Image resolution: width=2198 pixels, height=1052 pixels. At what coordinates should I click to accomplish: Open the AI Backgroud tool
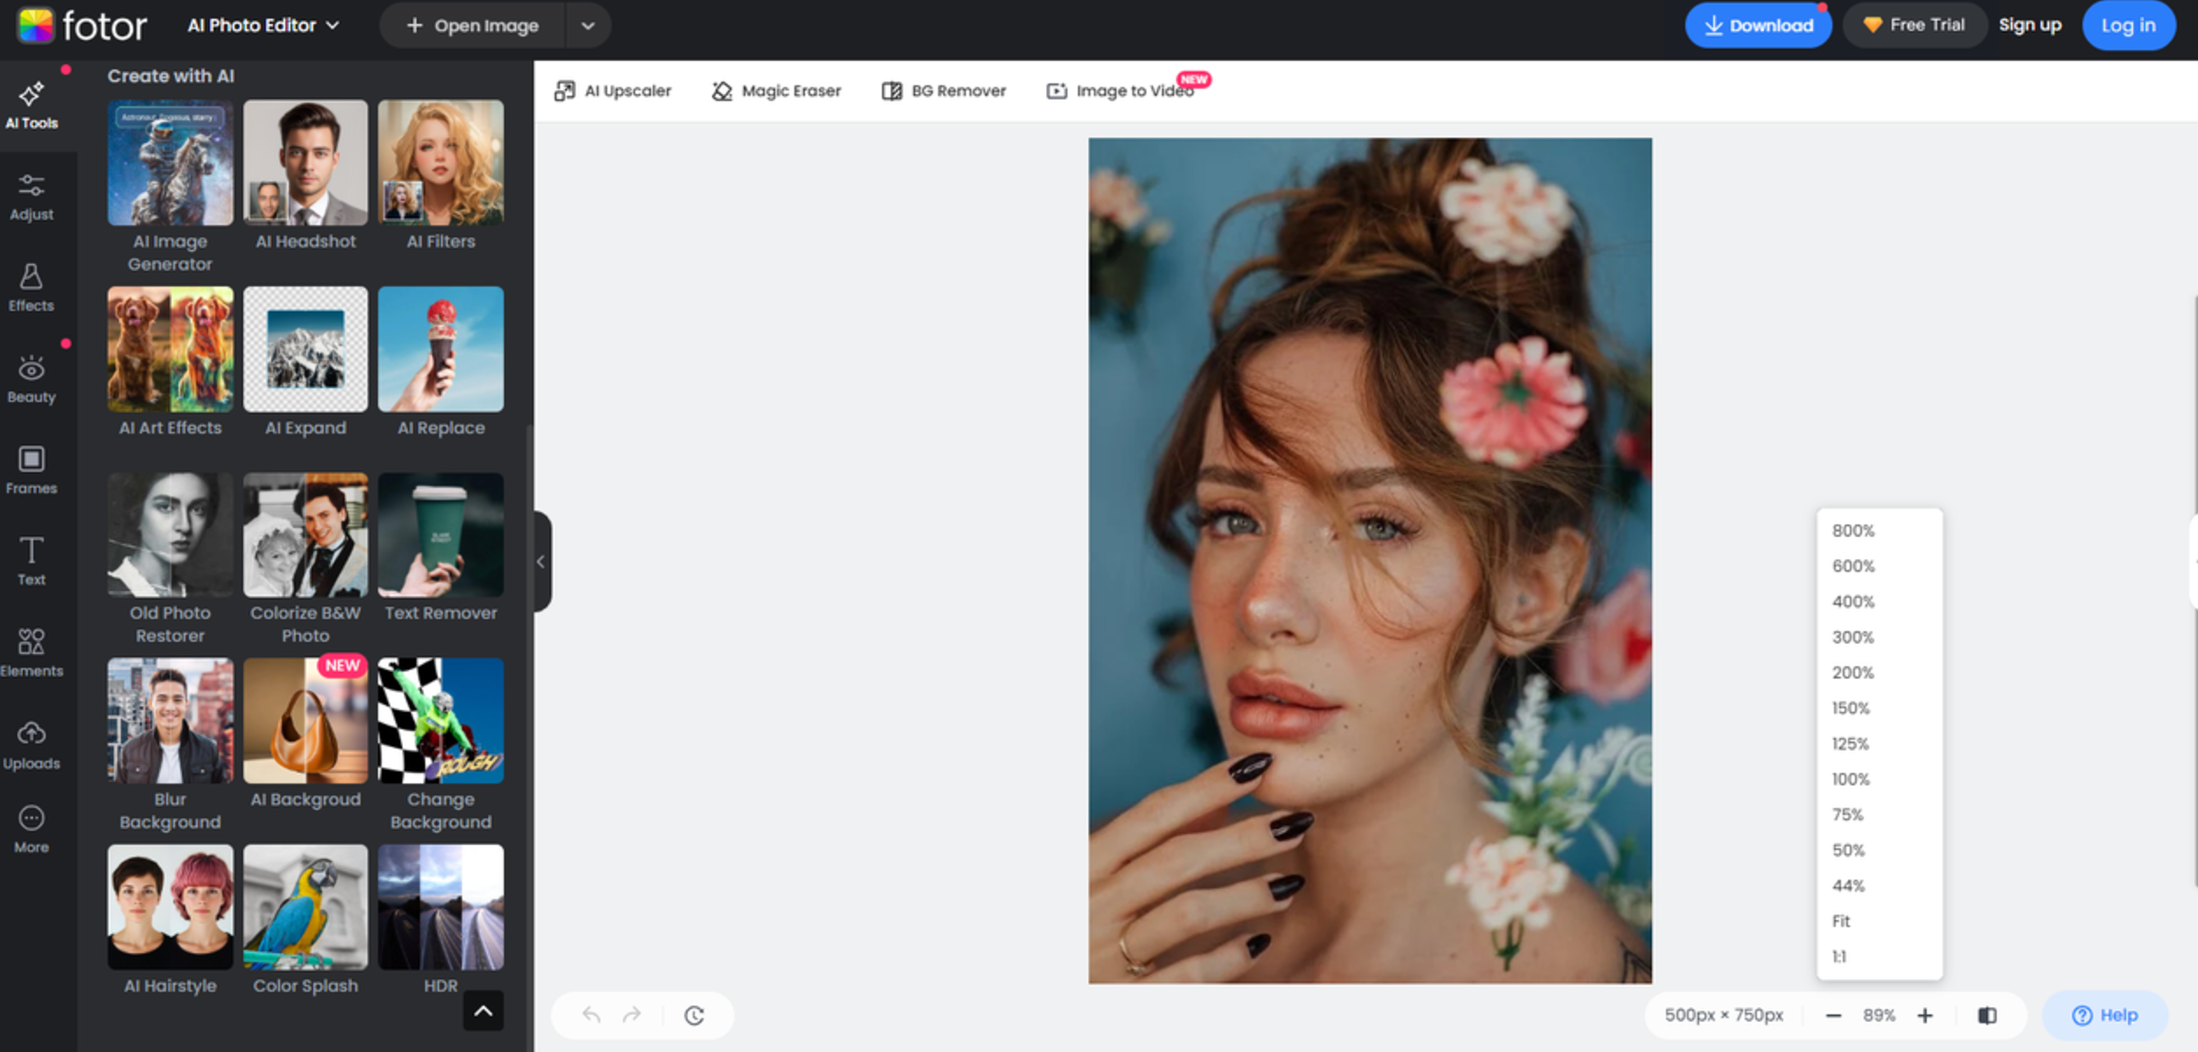click(x=305, y=734)
